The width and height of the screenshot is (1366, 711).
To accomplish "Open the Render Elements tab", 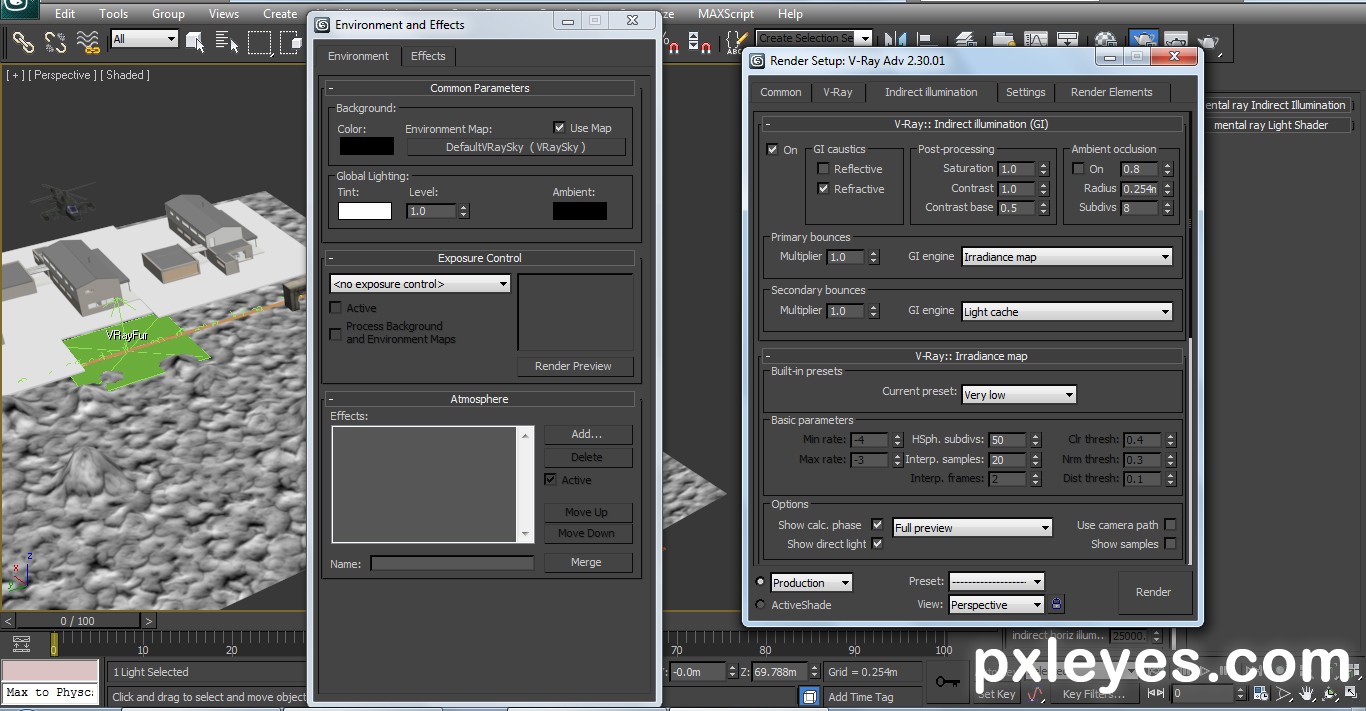I will coord(1111,92).
